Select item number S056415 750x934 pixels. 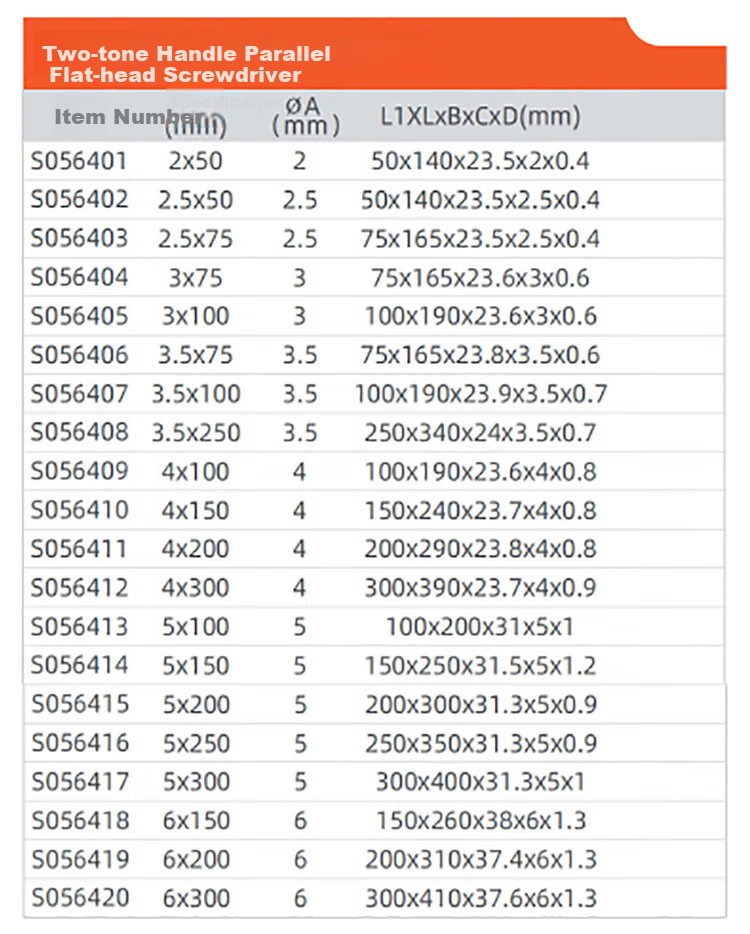[80, 704]
